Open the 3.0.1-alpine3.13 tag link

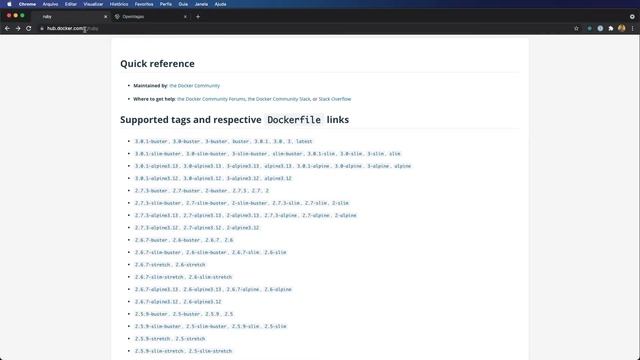tap(156, 166)
